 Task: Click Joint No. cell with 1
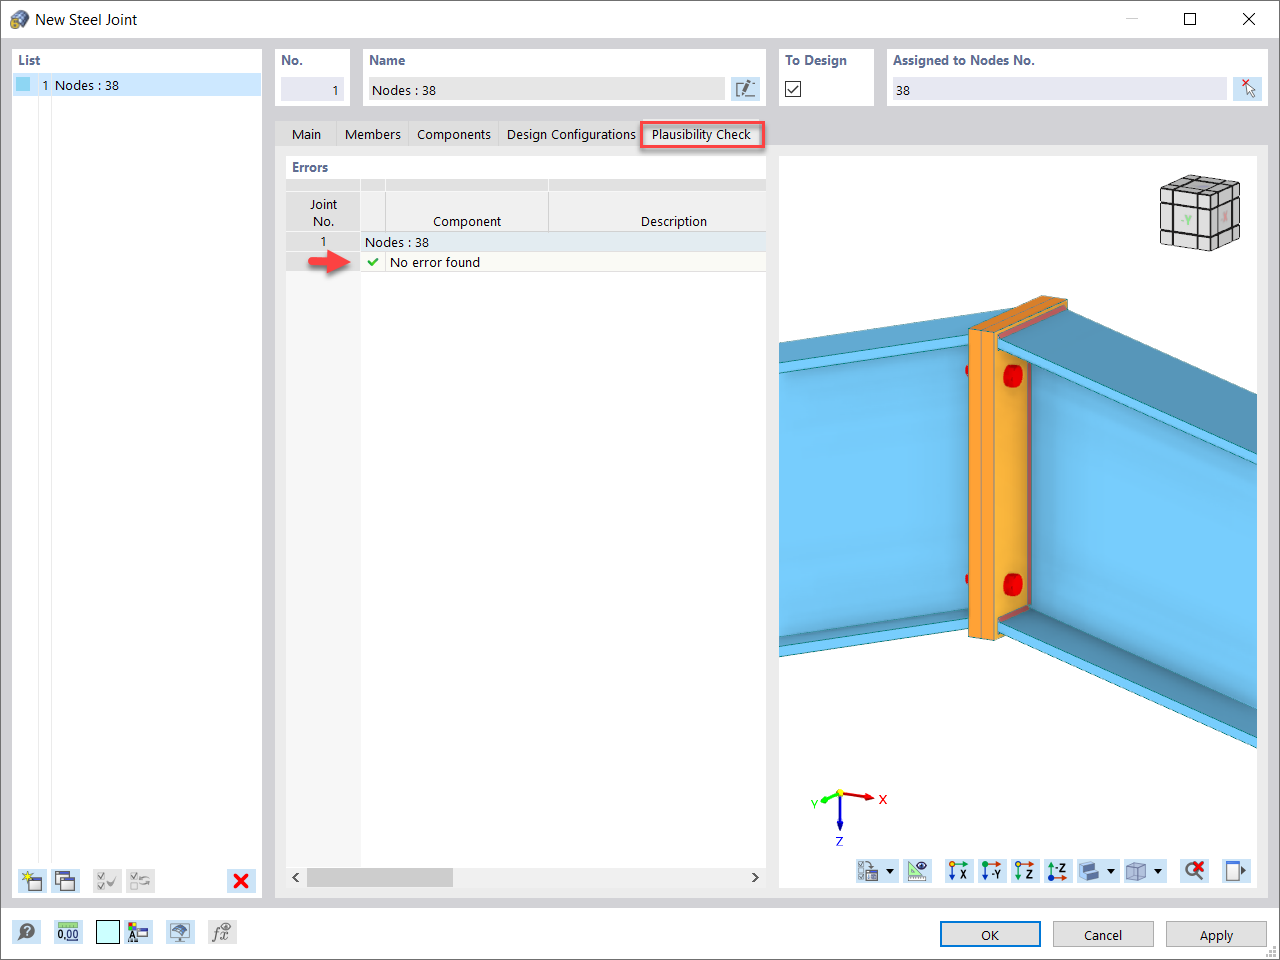click(323, 242)
